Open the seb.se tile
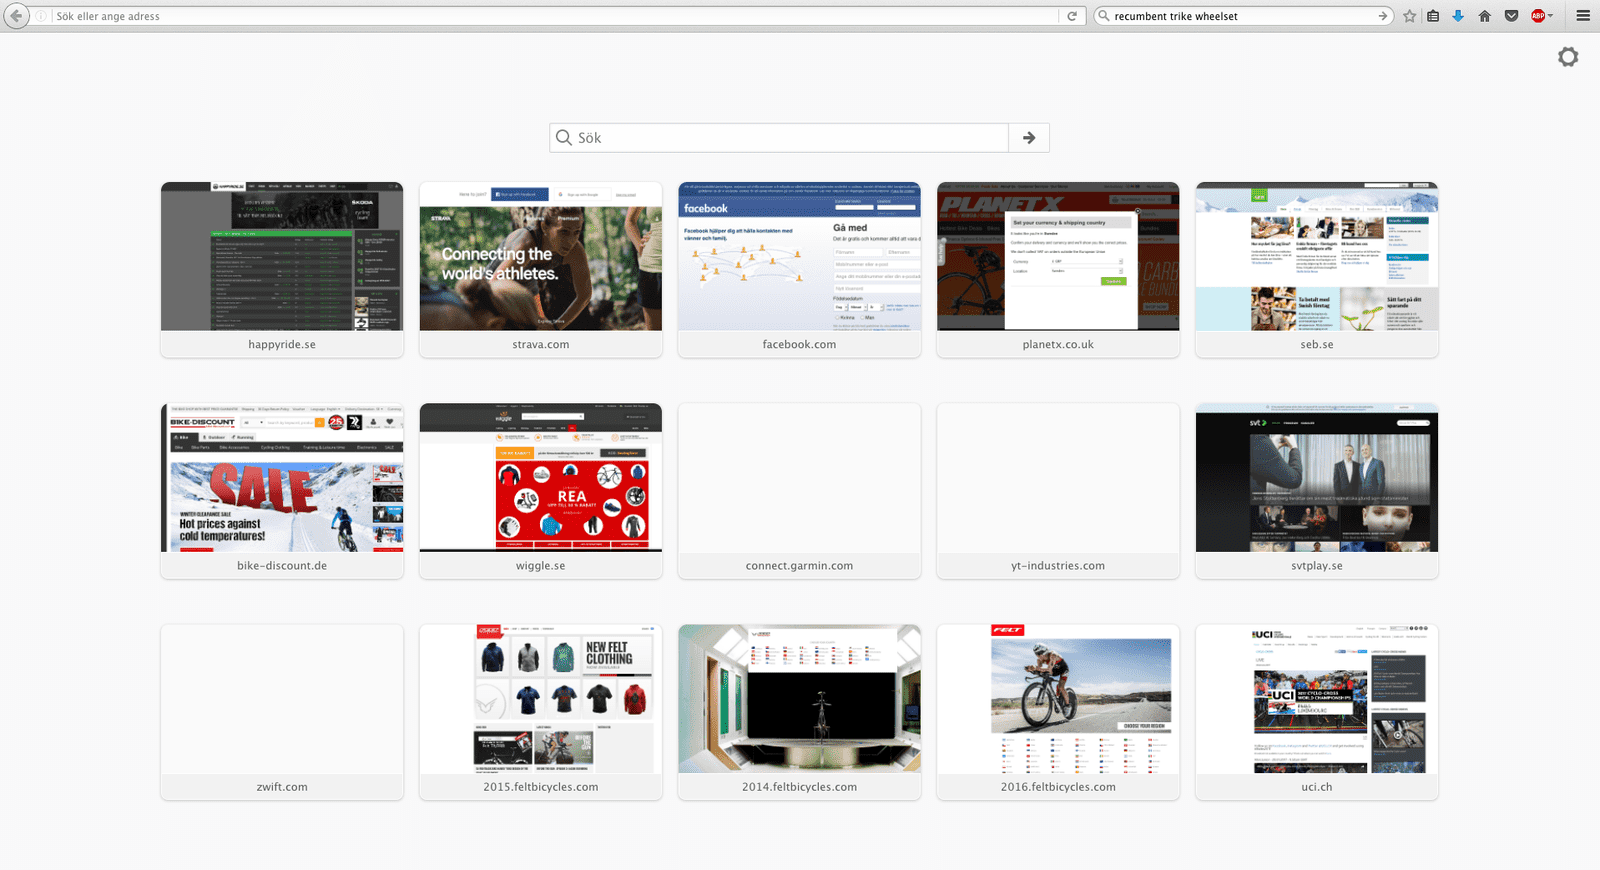 pos(1317,270)
